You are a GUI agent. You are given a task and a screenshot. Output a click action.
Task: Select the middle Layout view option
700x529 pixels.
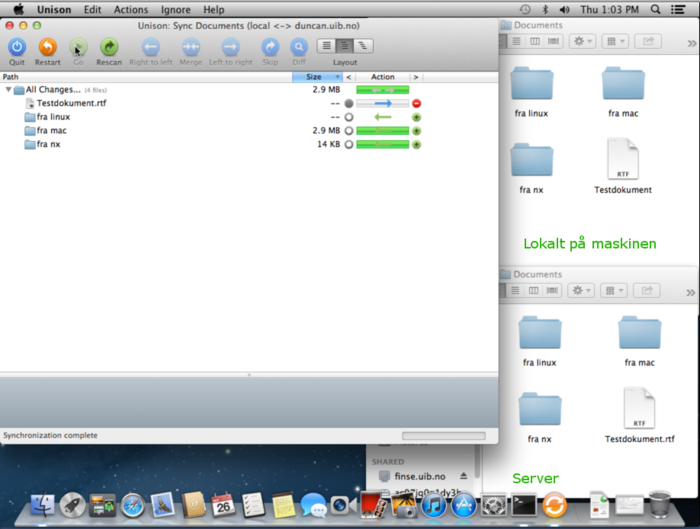coord(344,46)
